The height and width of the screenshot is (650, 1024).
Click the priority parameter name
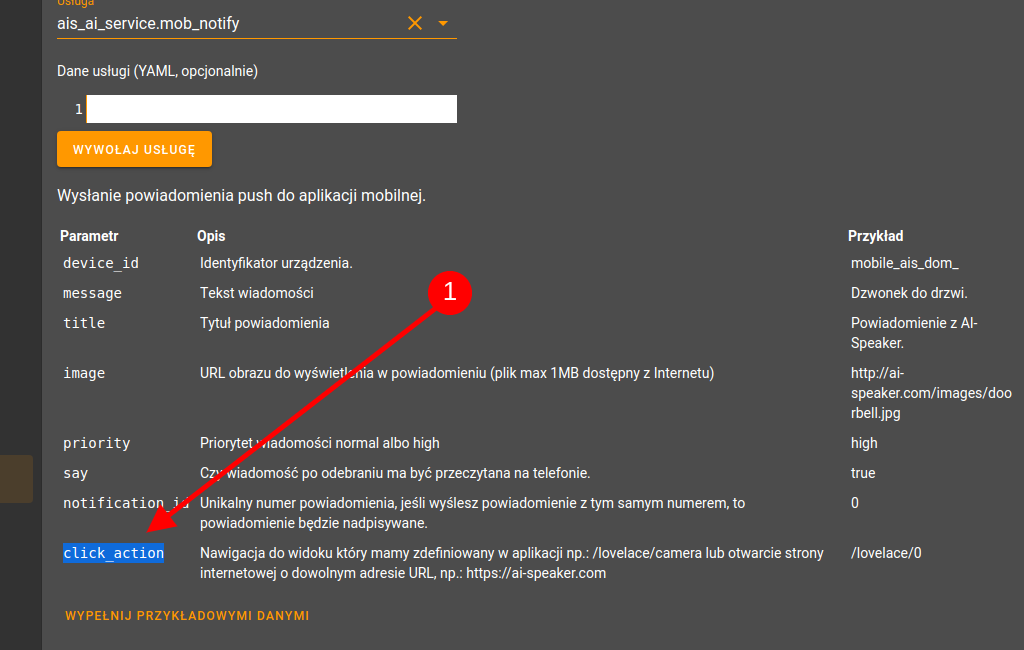tap(97, 444)
